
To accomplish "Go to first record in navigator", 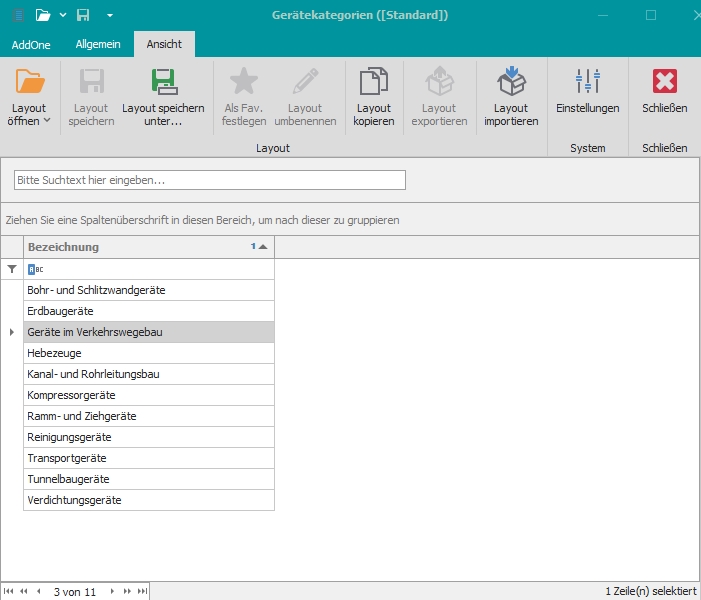I will point(9,592).
